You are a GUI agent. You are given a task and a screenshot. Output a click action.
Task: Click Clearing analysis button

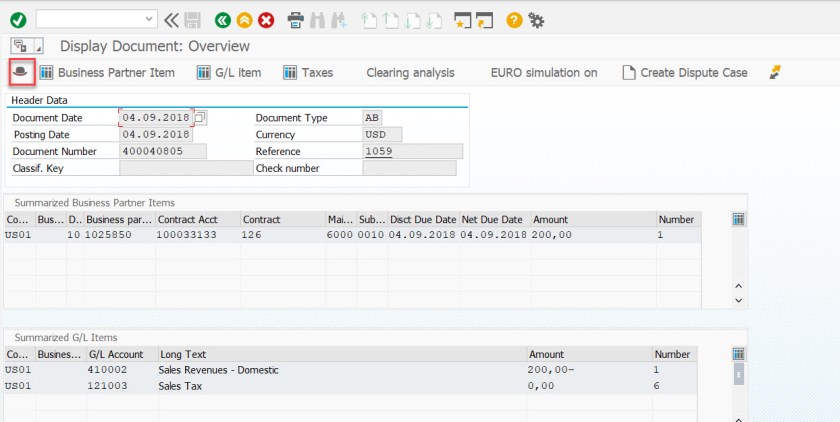pos(410,72)
